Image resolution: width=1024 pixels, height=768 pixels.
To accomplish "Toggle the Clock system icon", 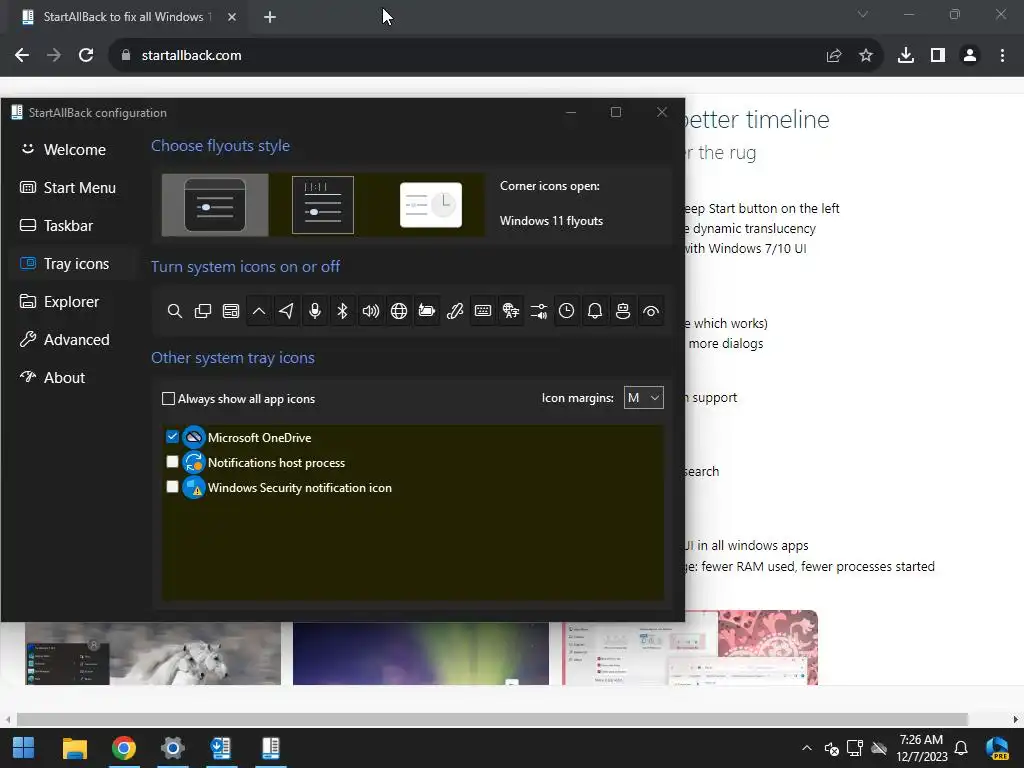I will click(567, 312).
